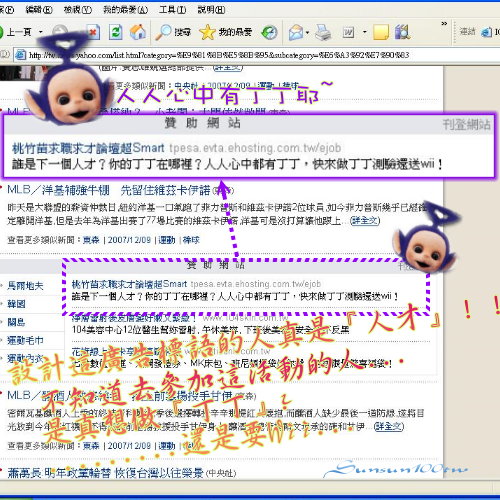The width and height of the screenshot is (500, 500).
Task: Stop loading with the red X page icon
Action: coord(93,32)
